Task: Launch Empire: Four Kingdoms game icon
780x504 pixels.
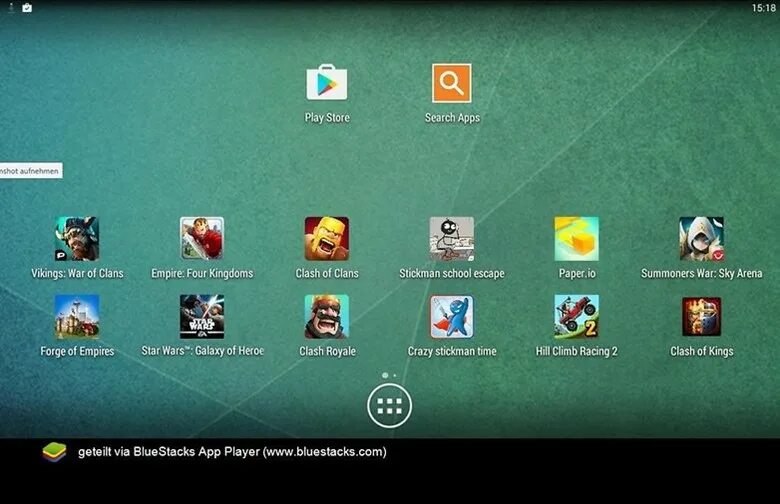Action: (202, 238)
